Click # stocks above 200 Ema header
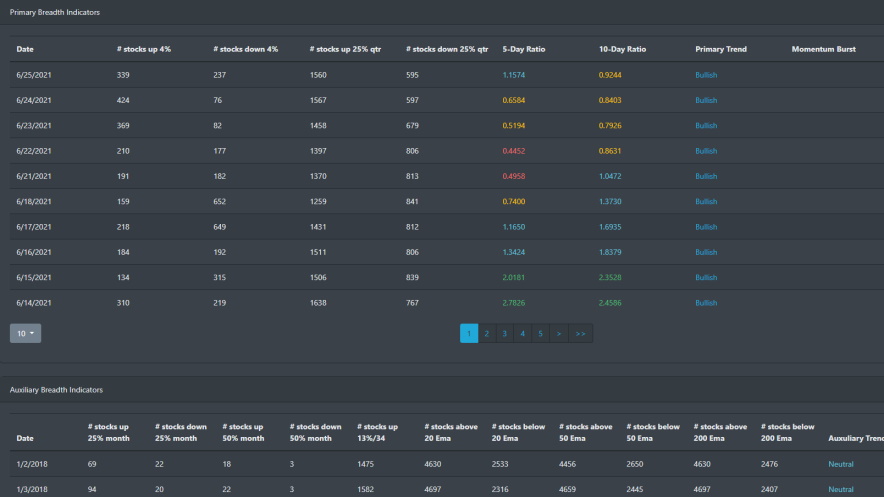This screenshot has height=497, width=884. coord(721,432)
